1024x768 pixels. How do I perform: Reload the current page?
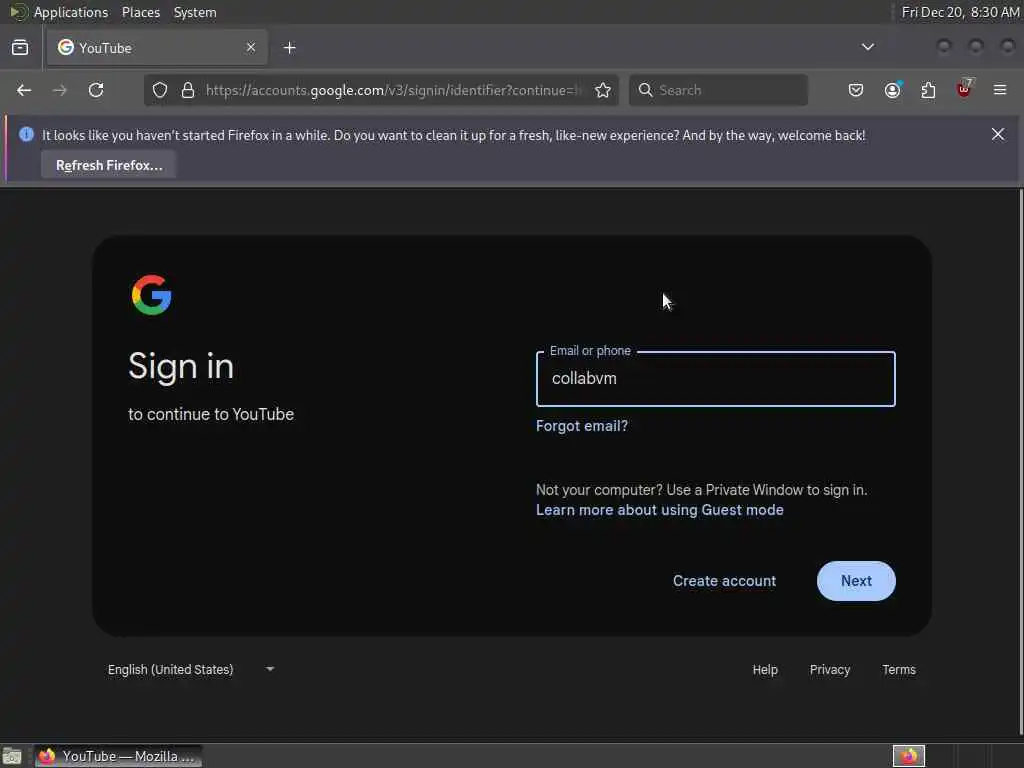[96, 90]
